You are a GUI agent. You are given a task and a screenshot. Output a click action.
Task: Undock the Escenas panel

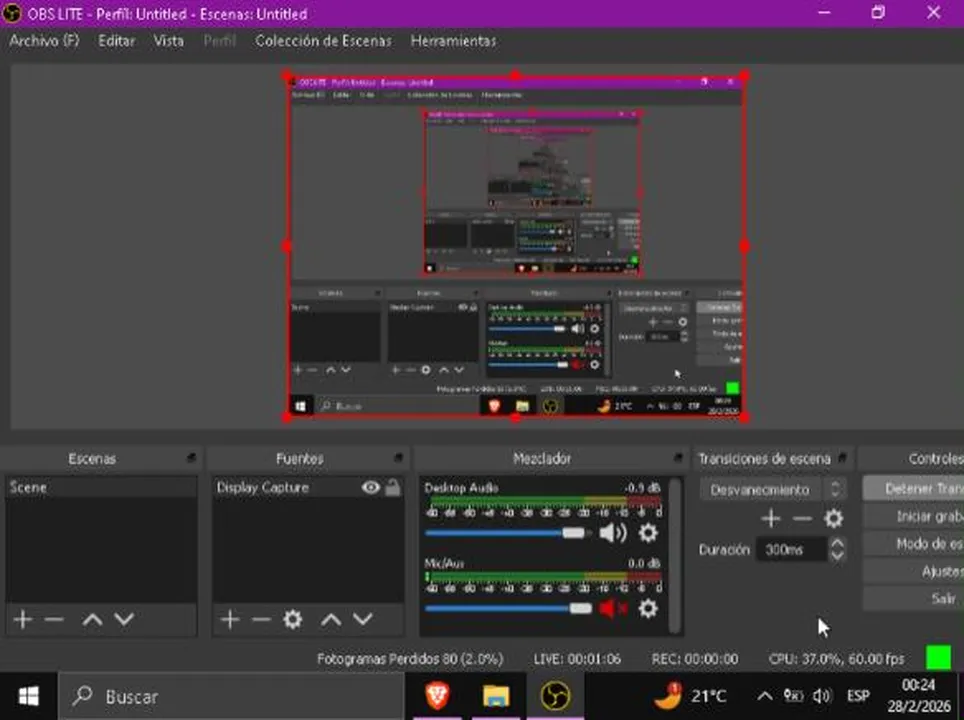point(191,457)
